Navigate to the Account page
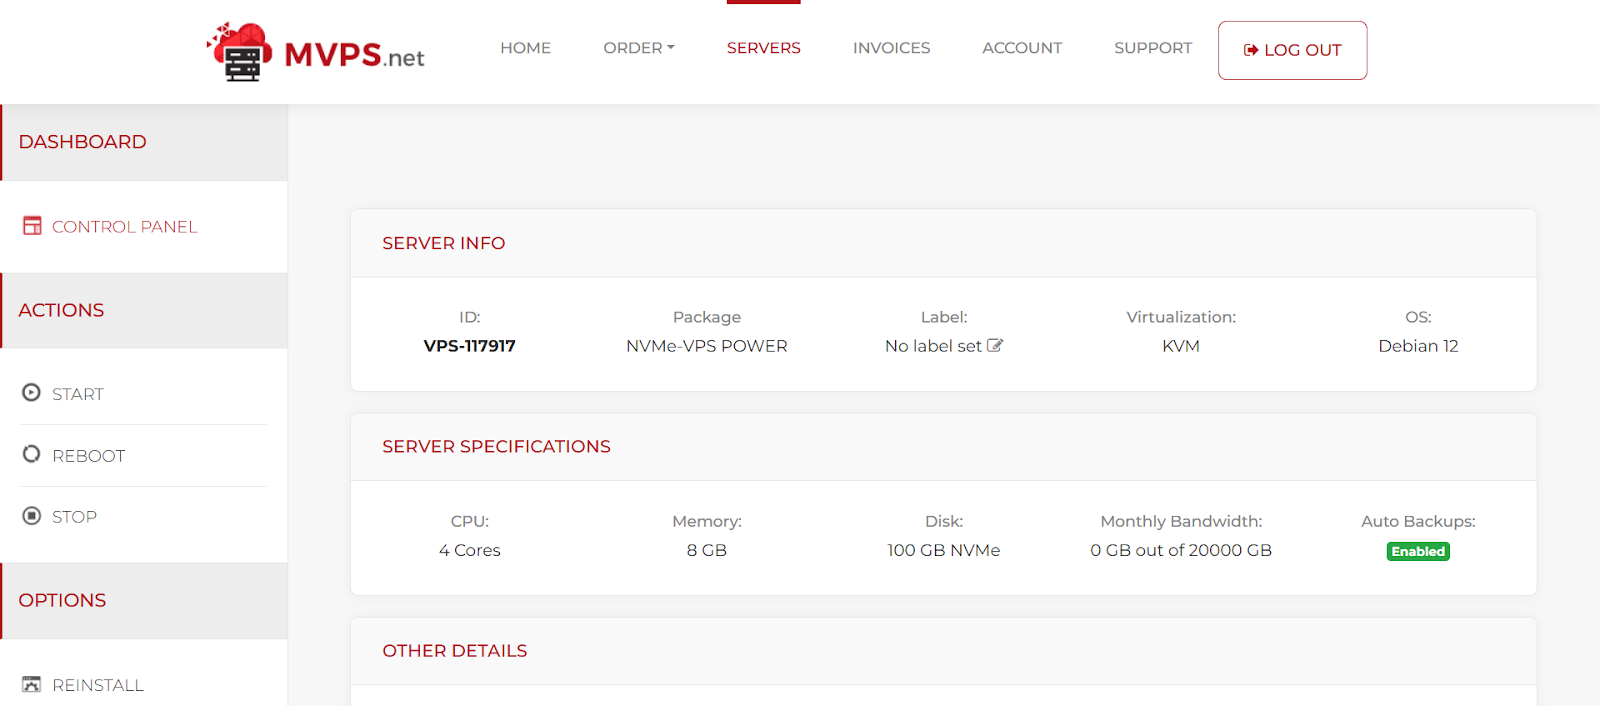Image resolution: width=1600 pixels, height=706 pixels. 1022,48
